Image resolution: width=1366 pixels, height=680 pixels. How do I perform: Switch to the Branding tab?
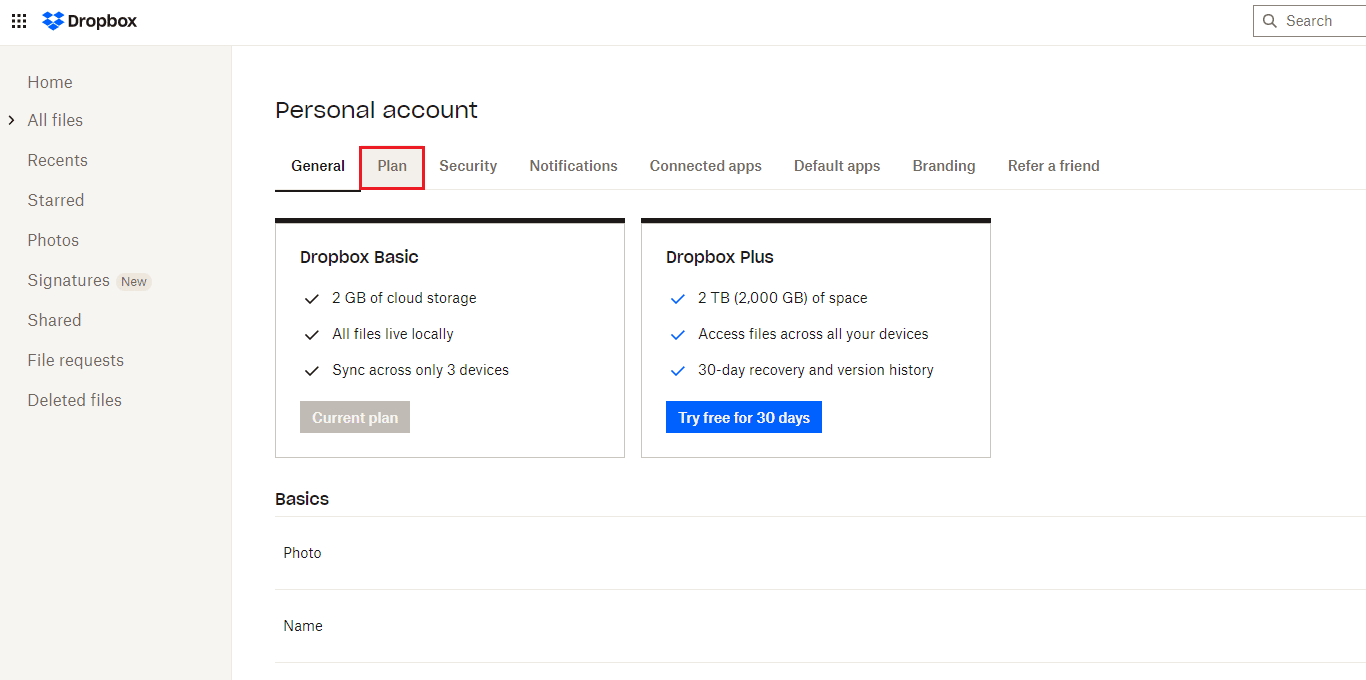[944, 166]
